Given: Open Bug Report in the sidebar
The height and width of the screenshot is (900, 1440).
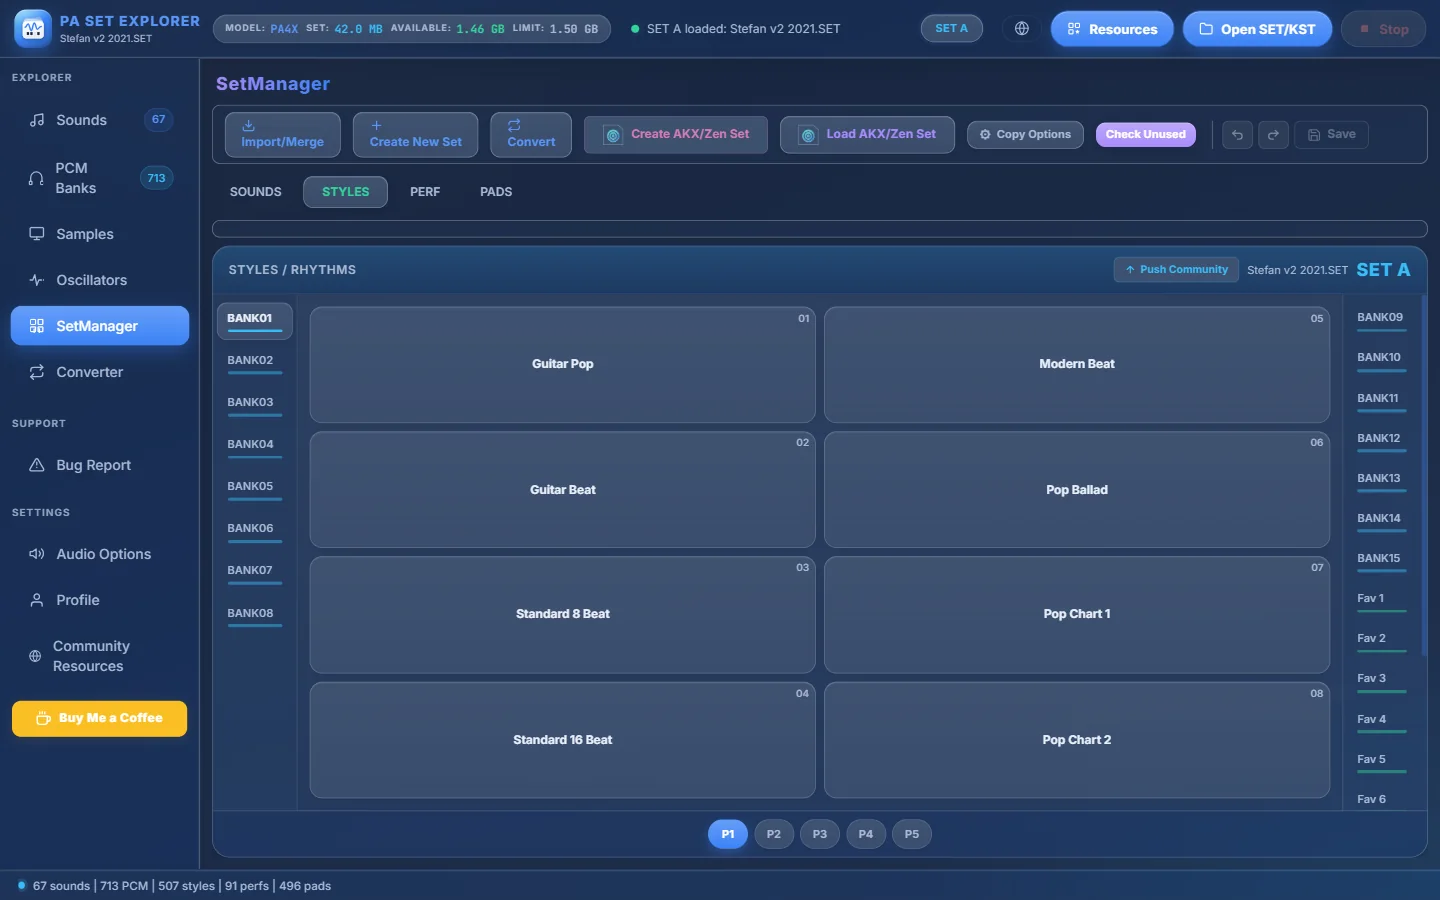Looking at the screenshot, I should coord(100,465).
